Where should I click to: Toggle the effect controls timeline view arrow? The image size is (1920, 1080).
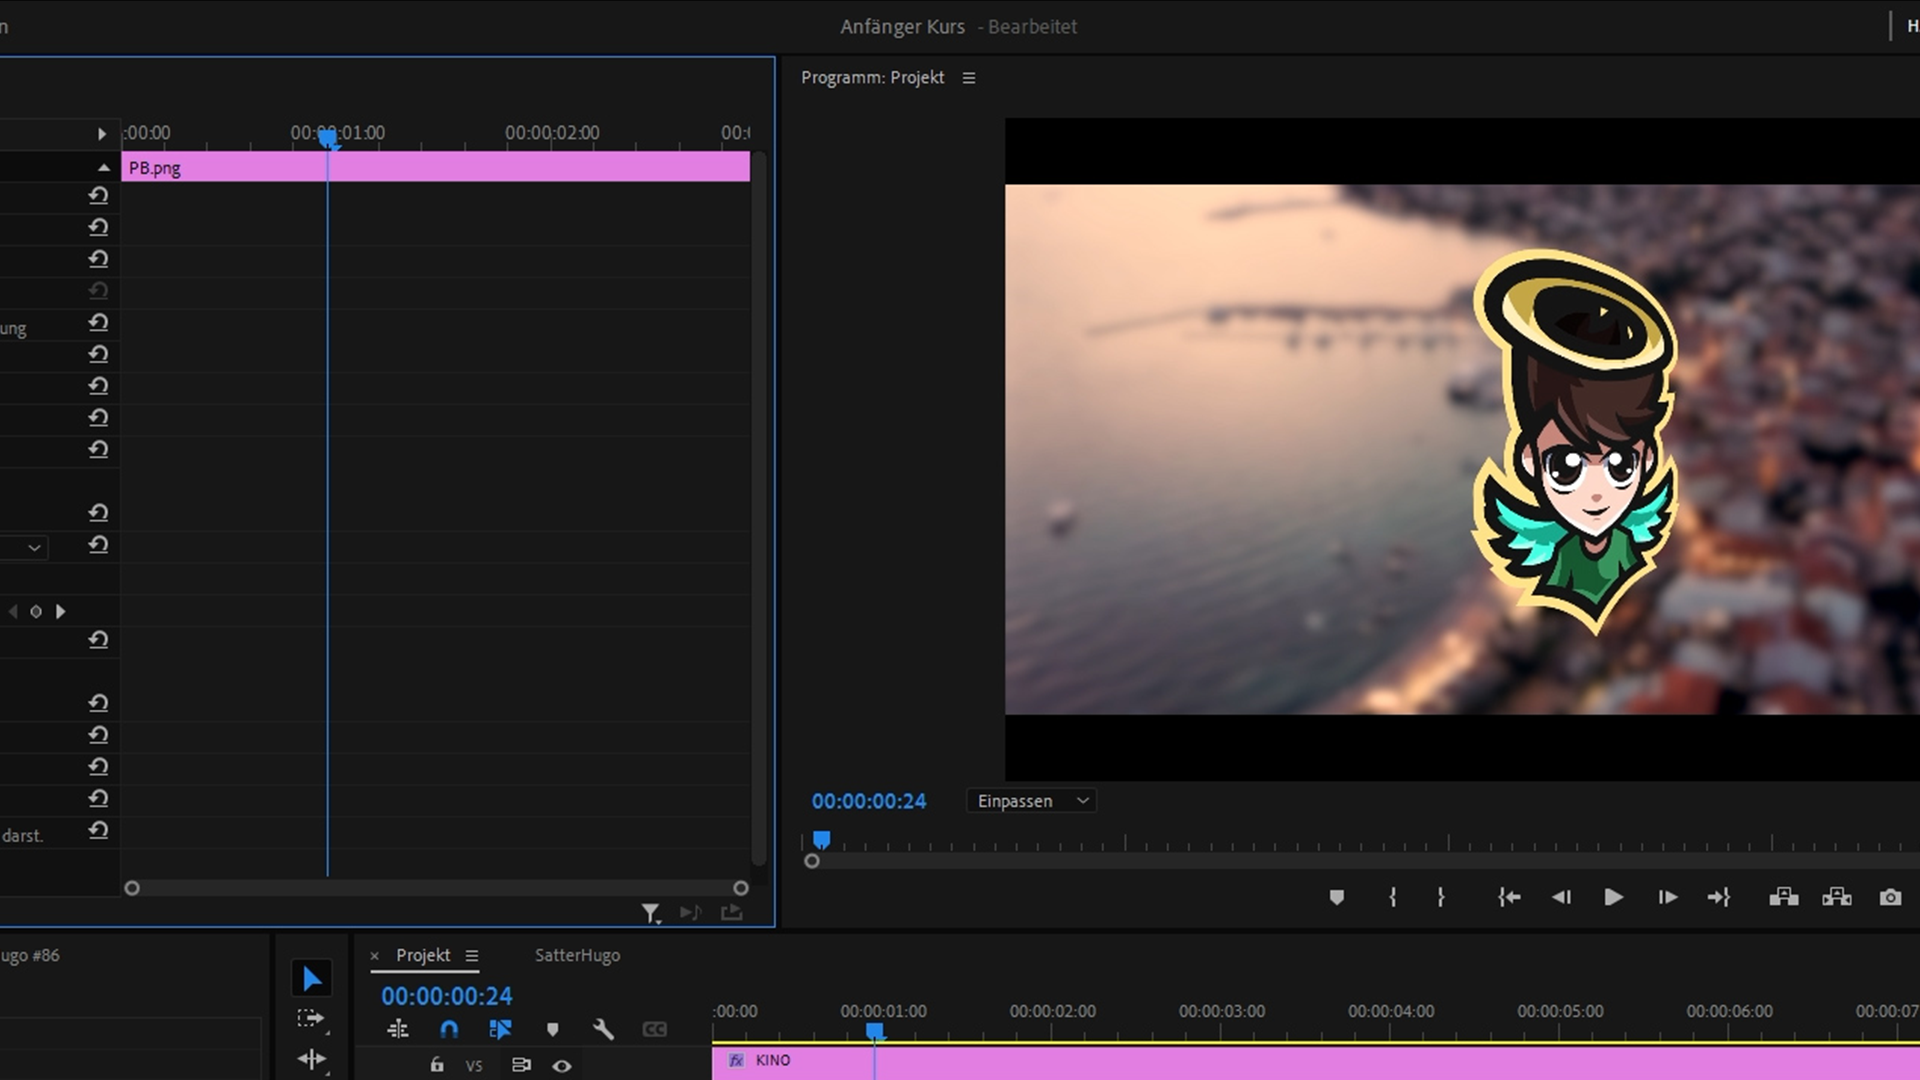(101, 133)
